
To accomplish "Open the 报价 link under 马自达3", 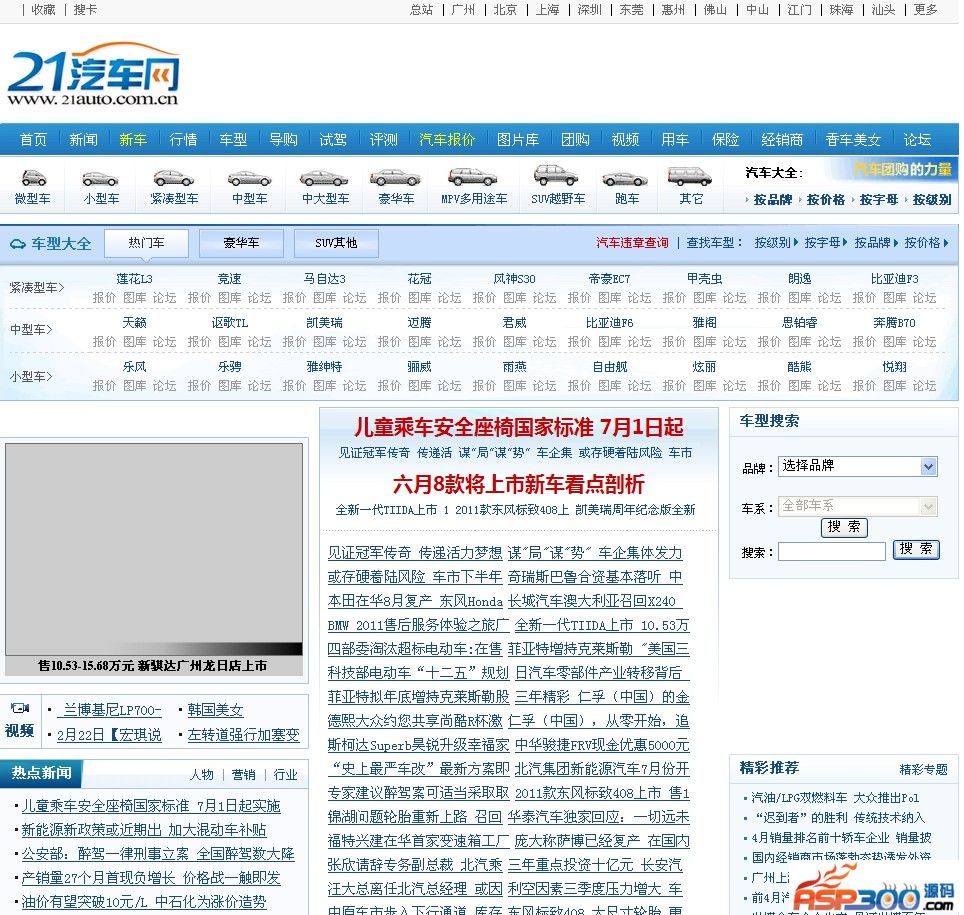I will (294, 298).
